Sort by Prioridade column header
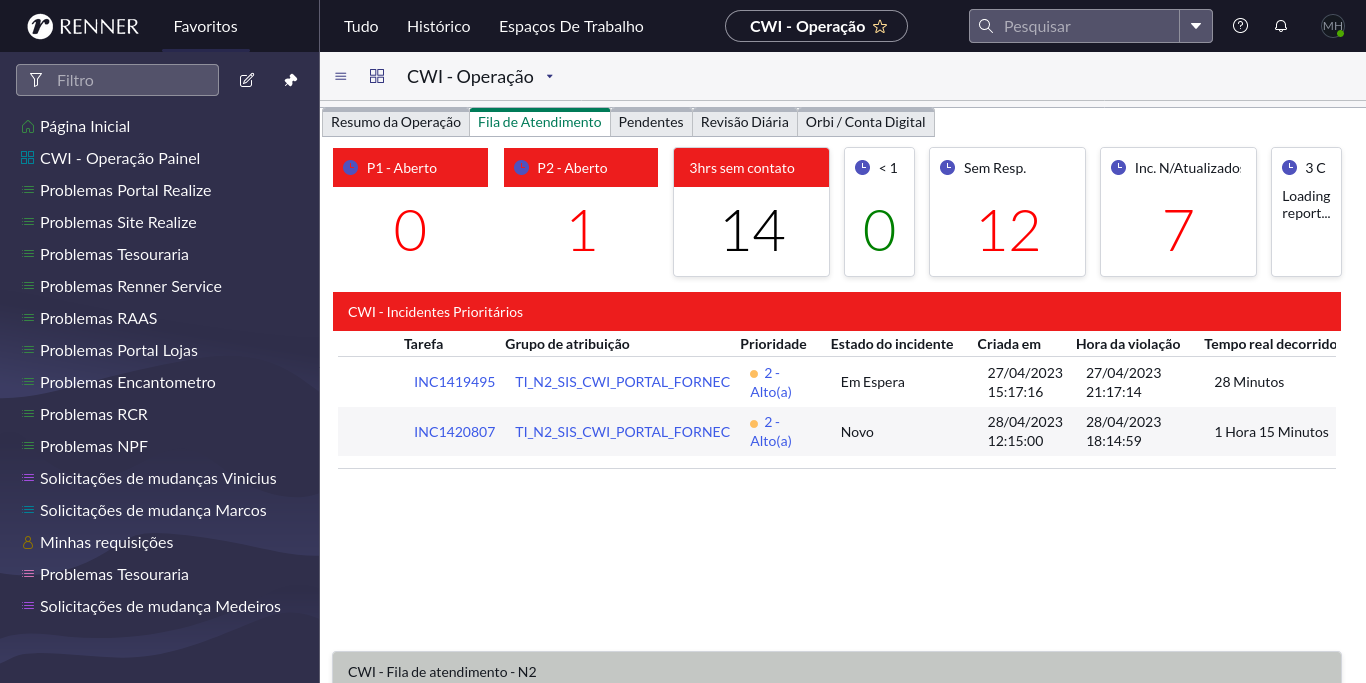1366x683 pixels. point(773,344)
